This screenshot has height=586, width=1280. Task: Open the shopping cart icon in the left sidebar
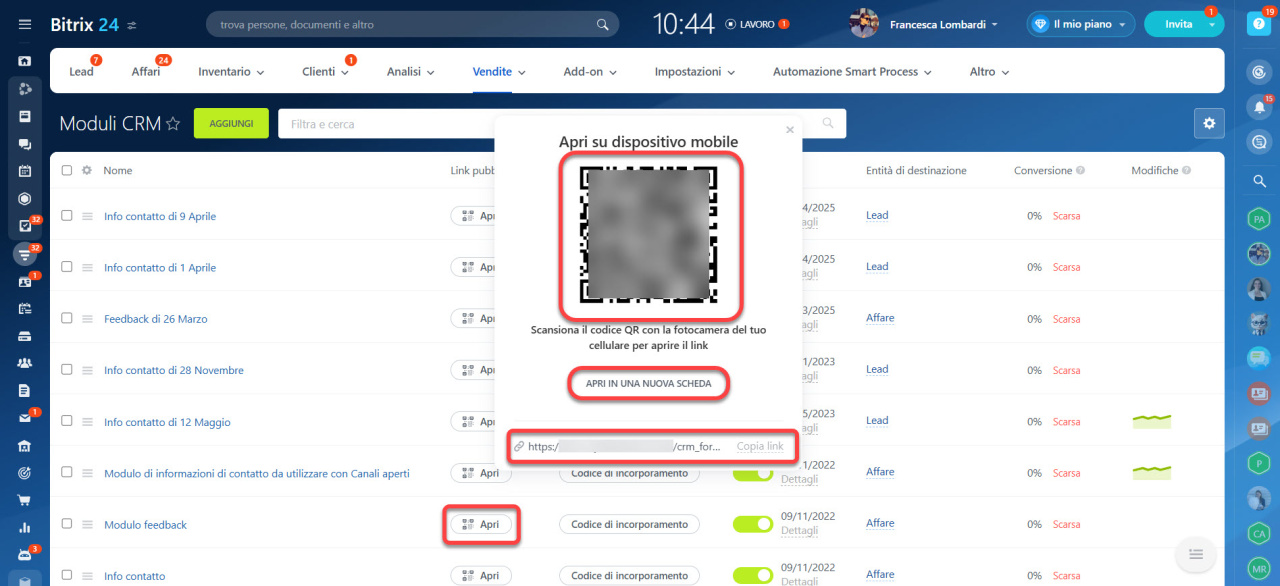point(25,500)
